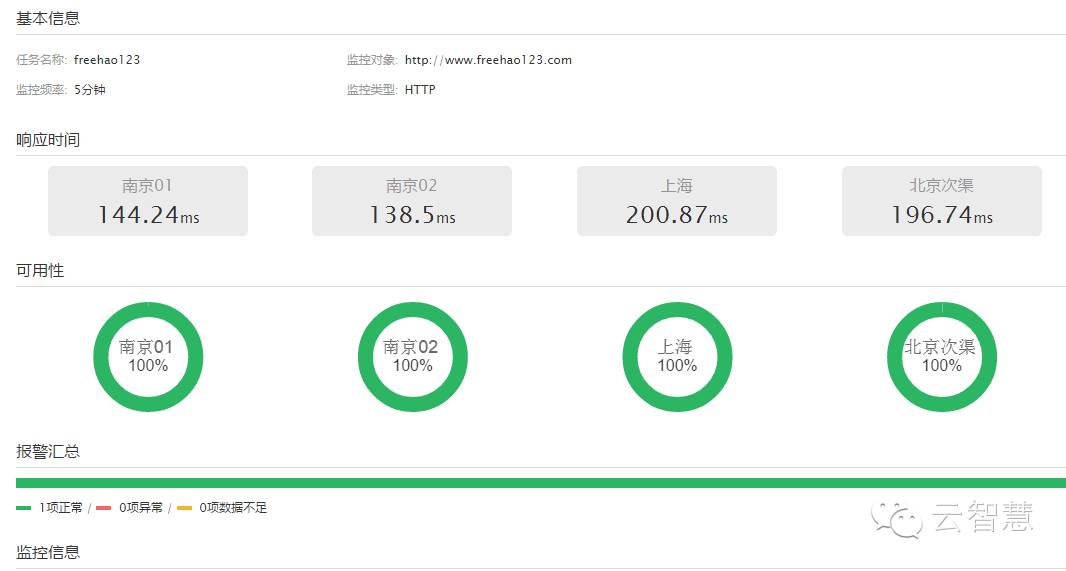Click the green alarm summary bar
Screen dimensions: 1066x571
tap(541, 483)
